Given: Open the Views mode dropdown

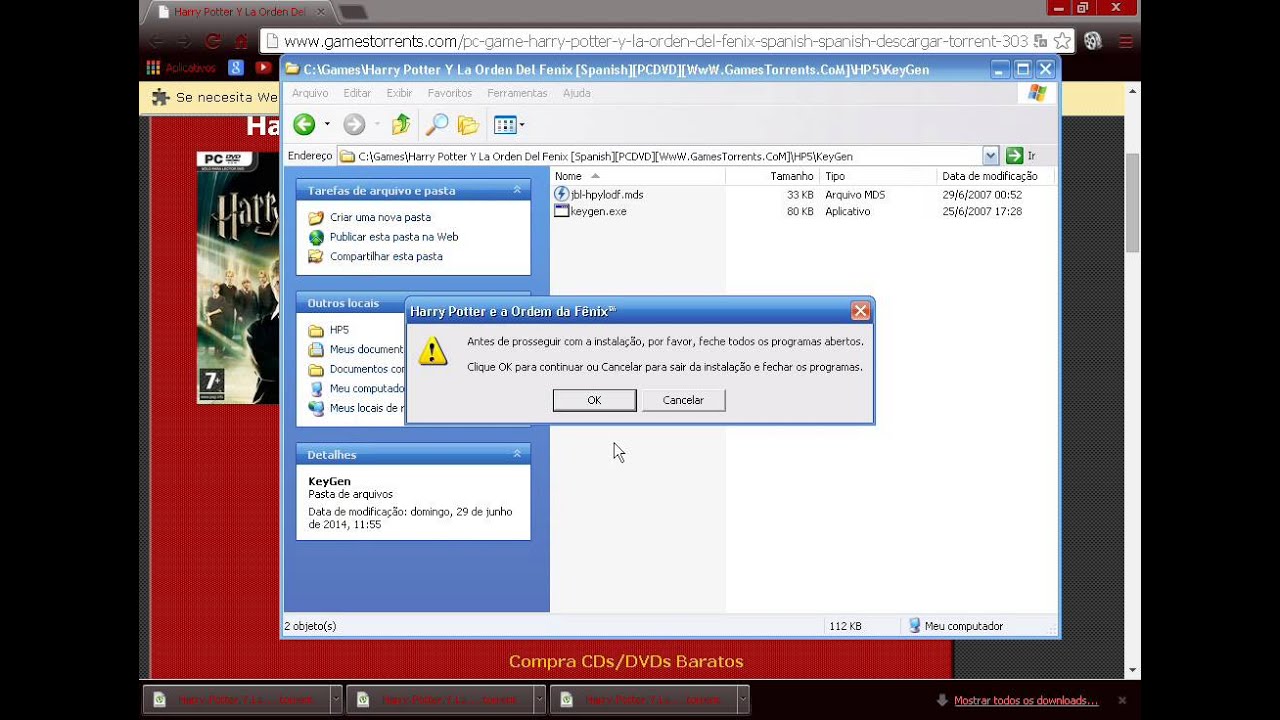Looking at the screenshot, I should coord(509,125).
